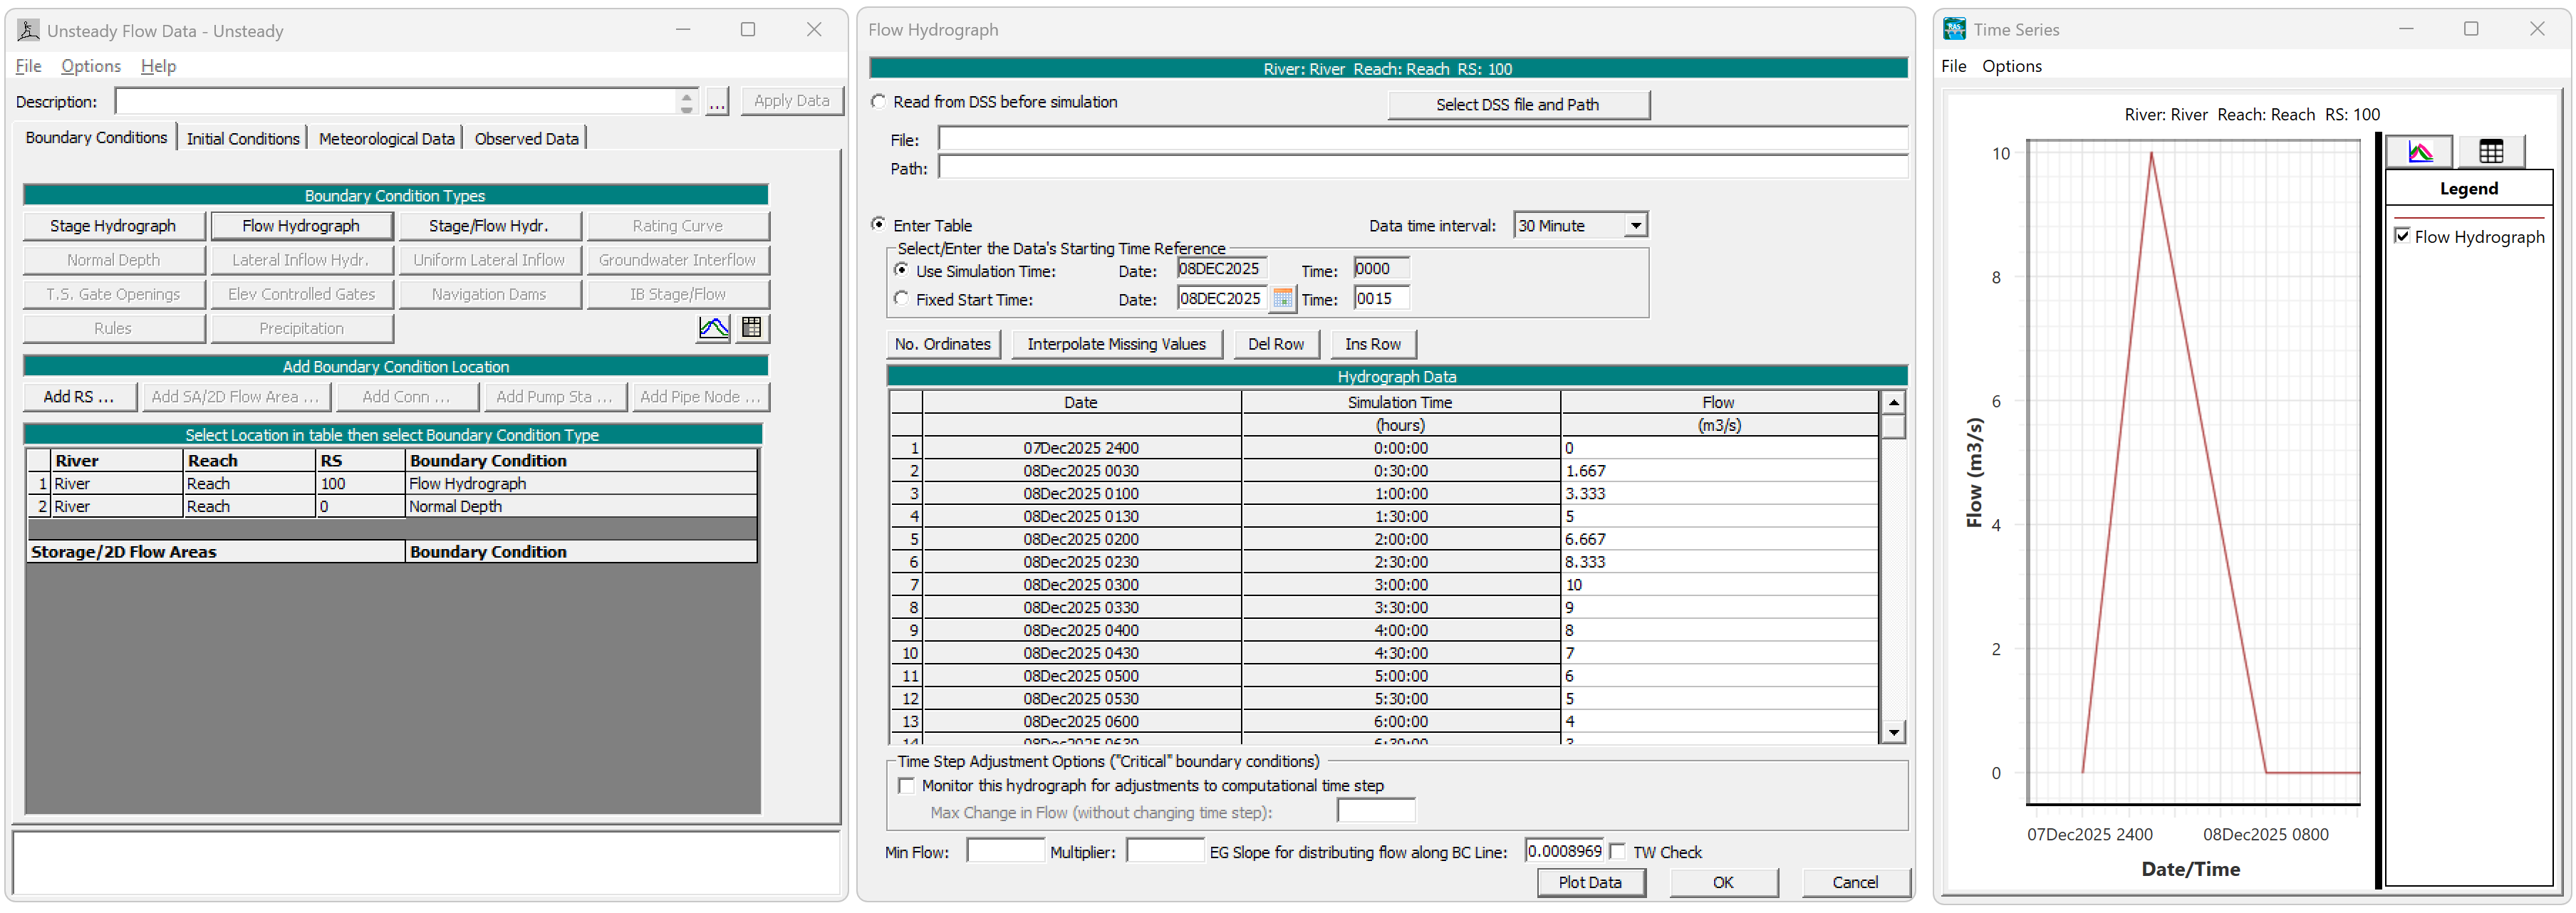Click the DSS Path input field
The width and height of the screenshot is (2576, 913).
[1422, 168]
